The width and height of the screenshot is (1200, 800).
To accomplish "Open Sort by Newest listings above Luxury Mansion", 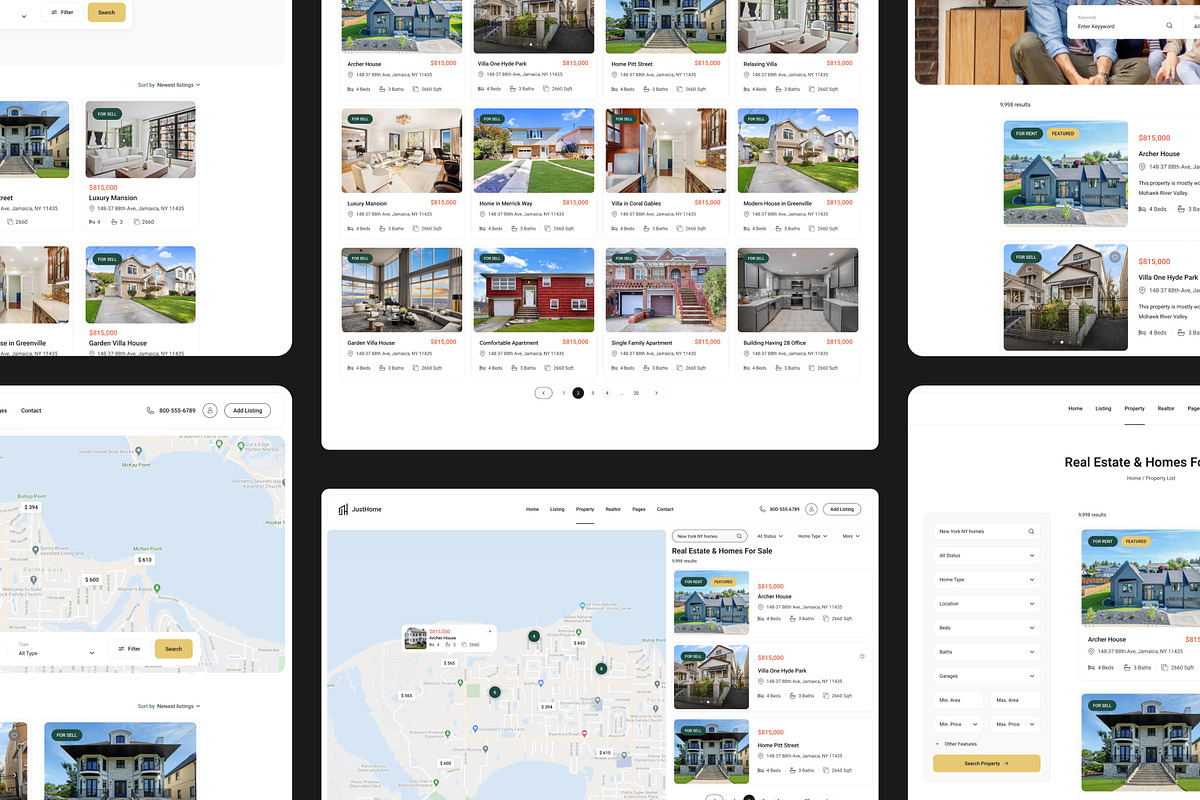I will [x=169, y=85].
